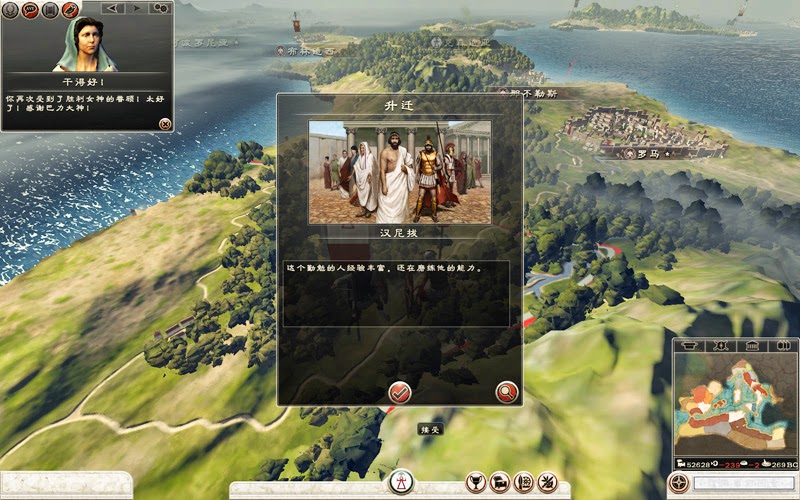The width and height of the screenshot is (800, 500).
Task: Click the description text about the diligent man
Action: [384, 268]
